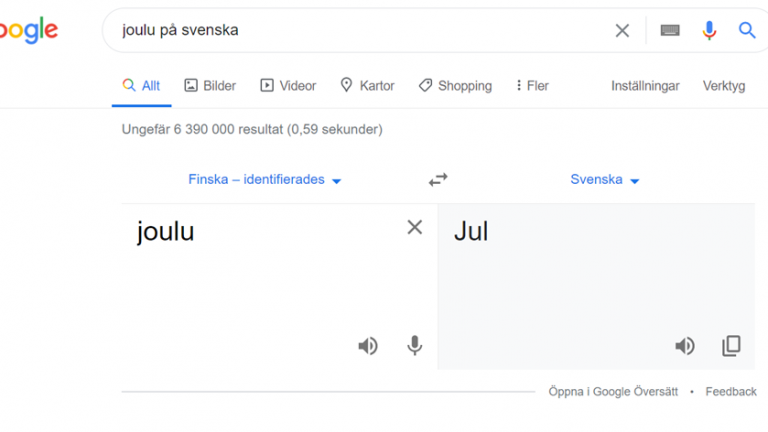Click the Feedback link
The width and height of the screenshot is (768, 432).
click(x=731, y=392)
